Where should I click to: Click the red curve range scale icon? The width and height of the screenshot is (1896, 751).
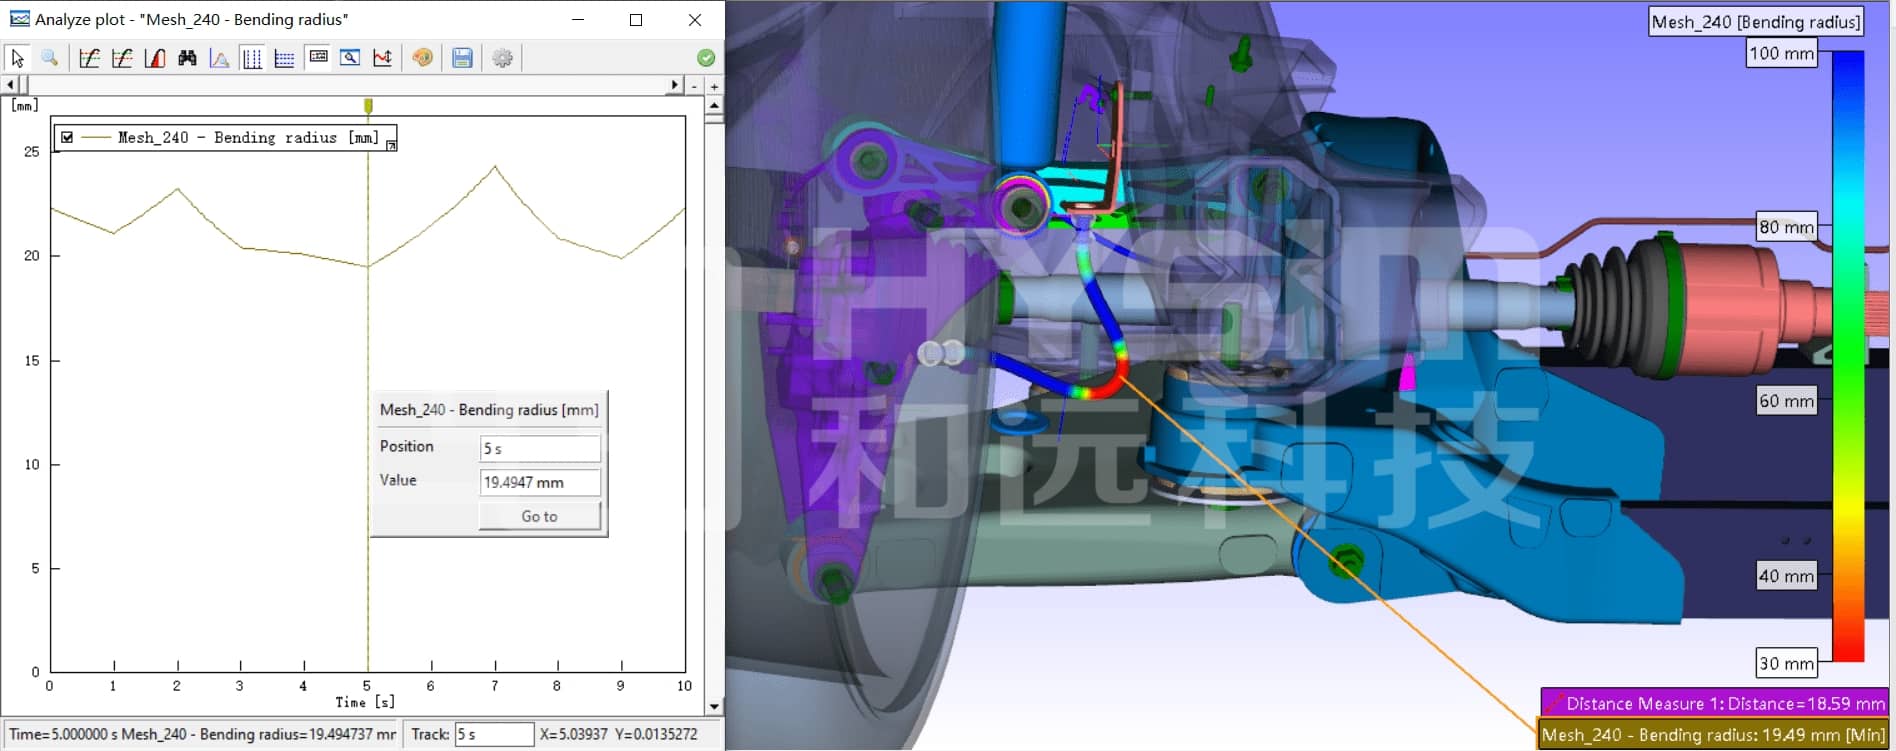382,58
